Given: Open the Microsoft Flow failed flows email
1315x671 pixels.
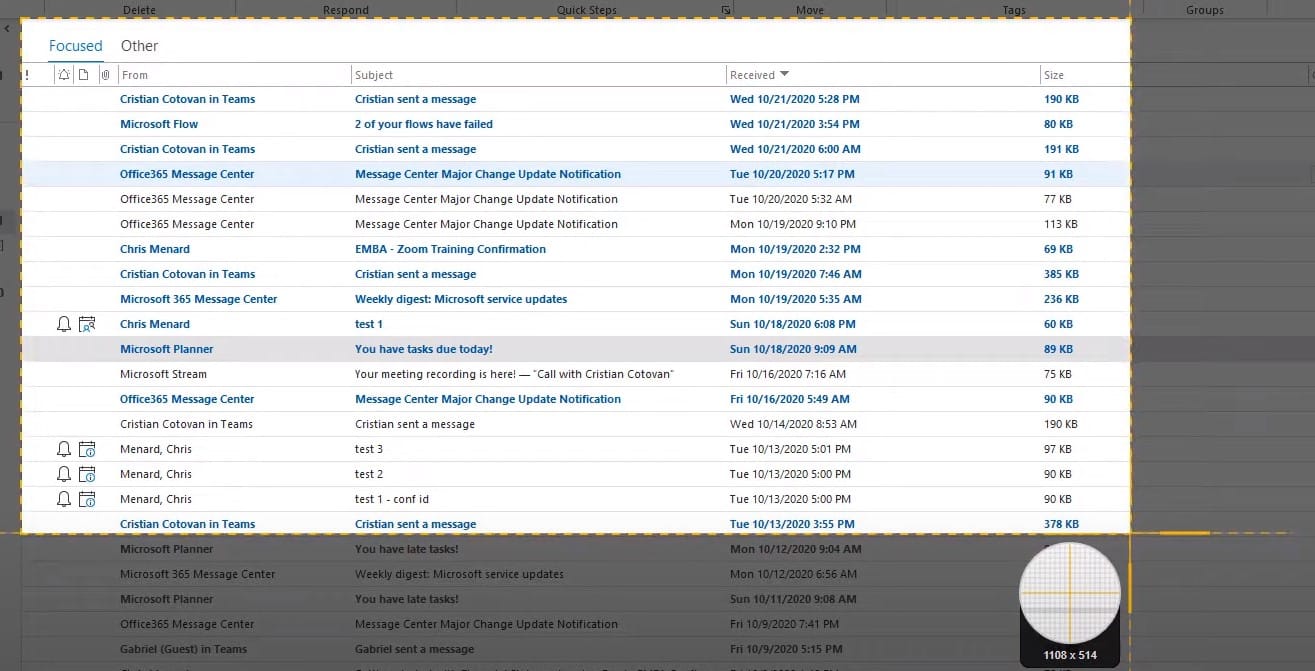Looking at the screenshot, I should [423, 124].
